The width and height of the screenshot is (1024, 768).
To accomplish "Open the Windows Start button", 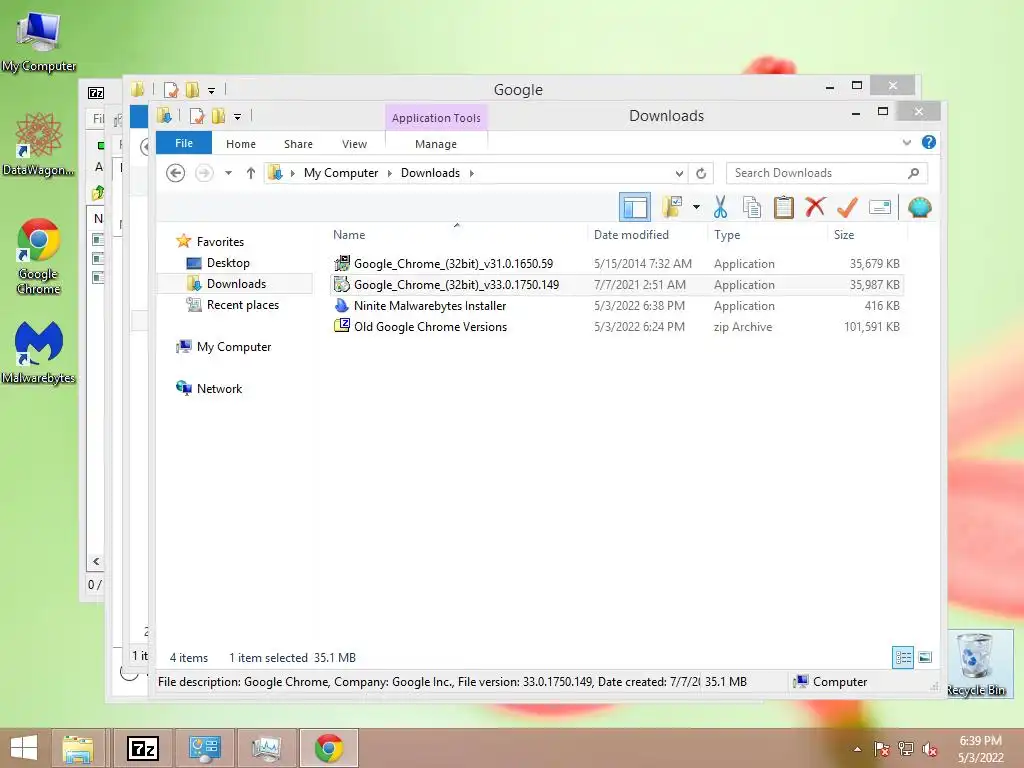I will [24, 748].
